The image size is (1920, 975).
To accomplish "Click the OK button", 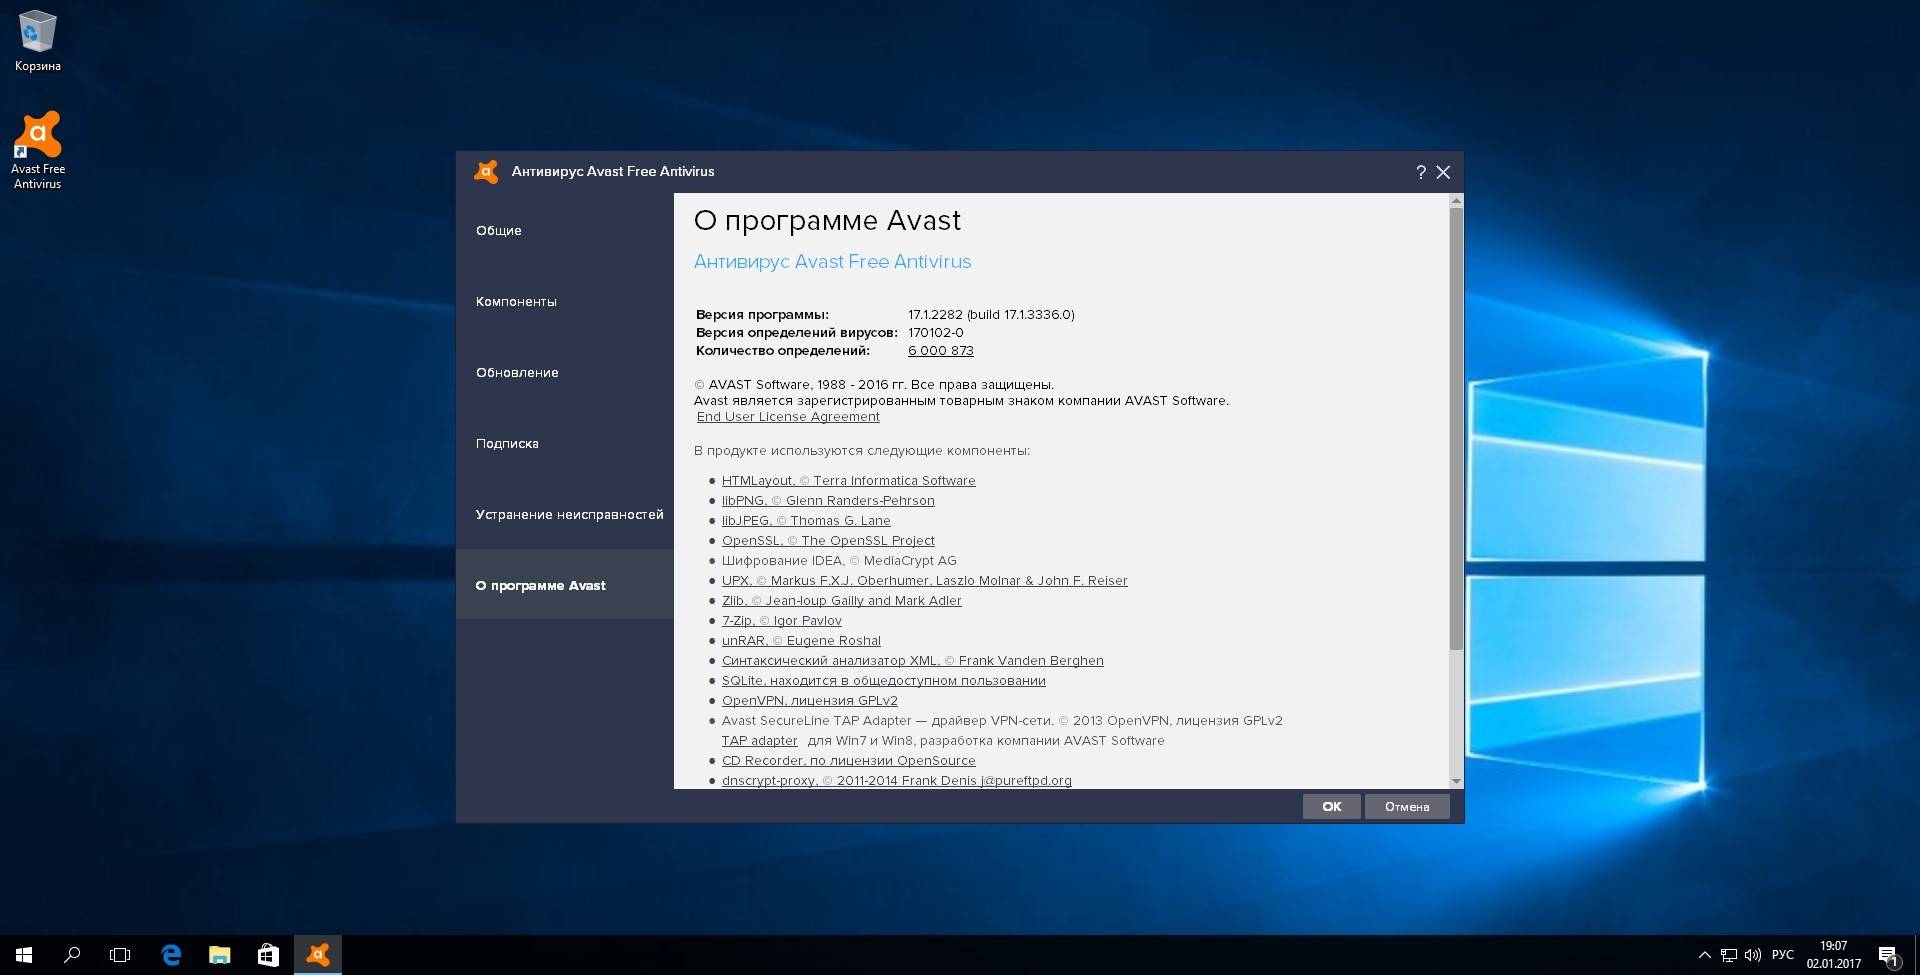I will 1331,806.
